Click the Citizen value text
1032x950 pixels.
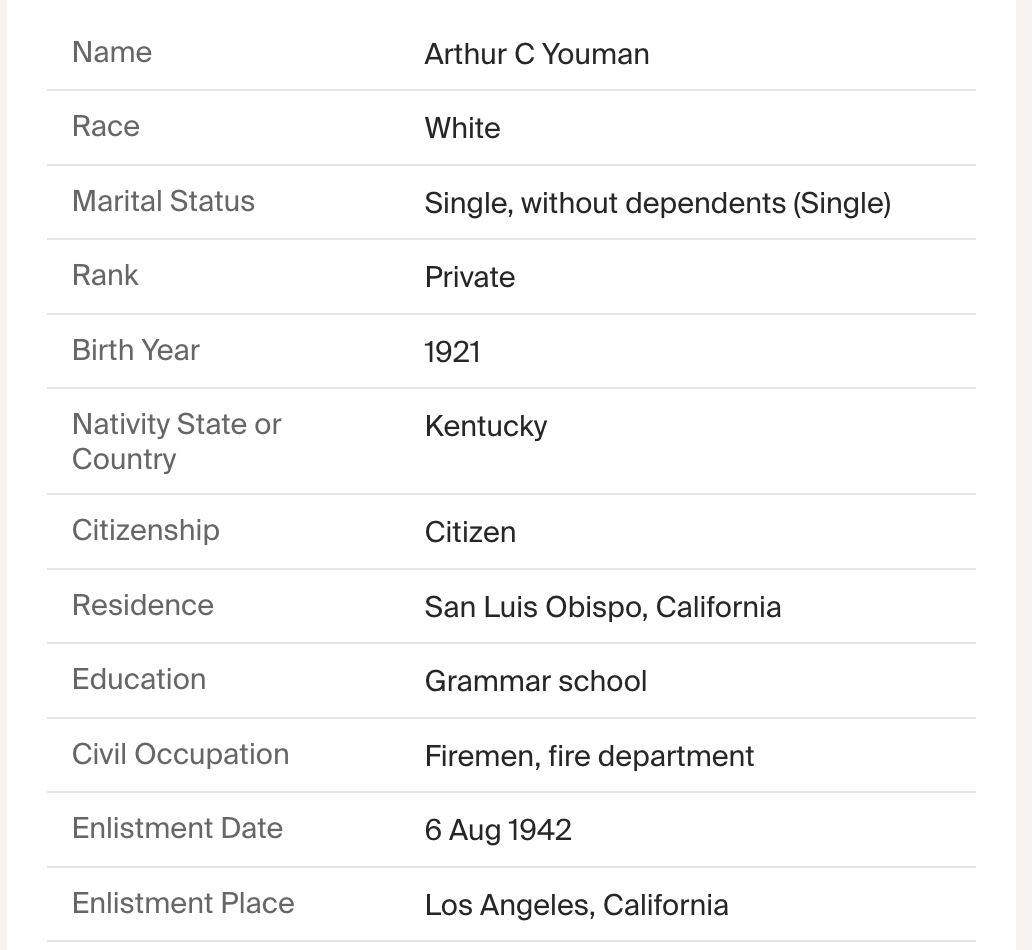[470, 532]
